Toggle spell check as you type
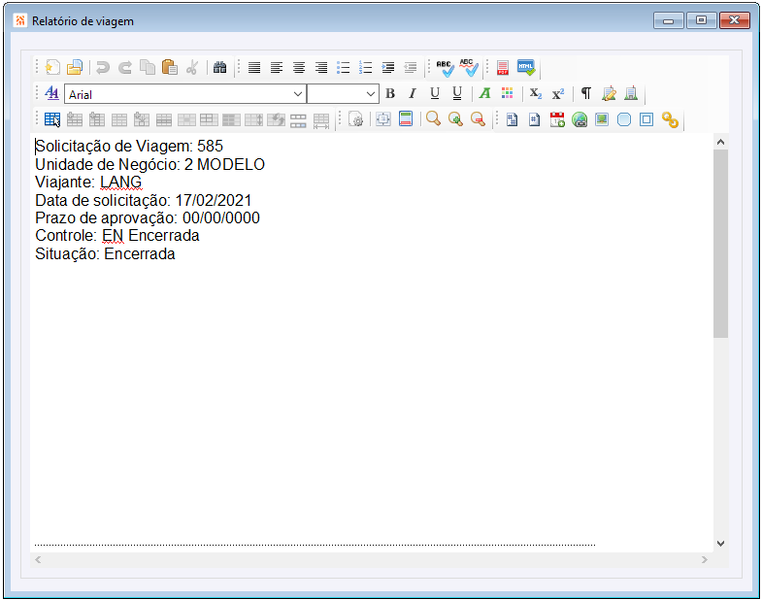762x600 pixels. click(469, 68)
